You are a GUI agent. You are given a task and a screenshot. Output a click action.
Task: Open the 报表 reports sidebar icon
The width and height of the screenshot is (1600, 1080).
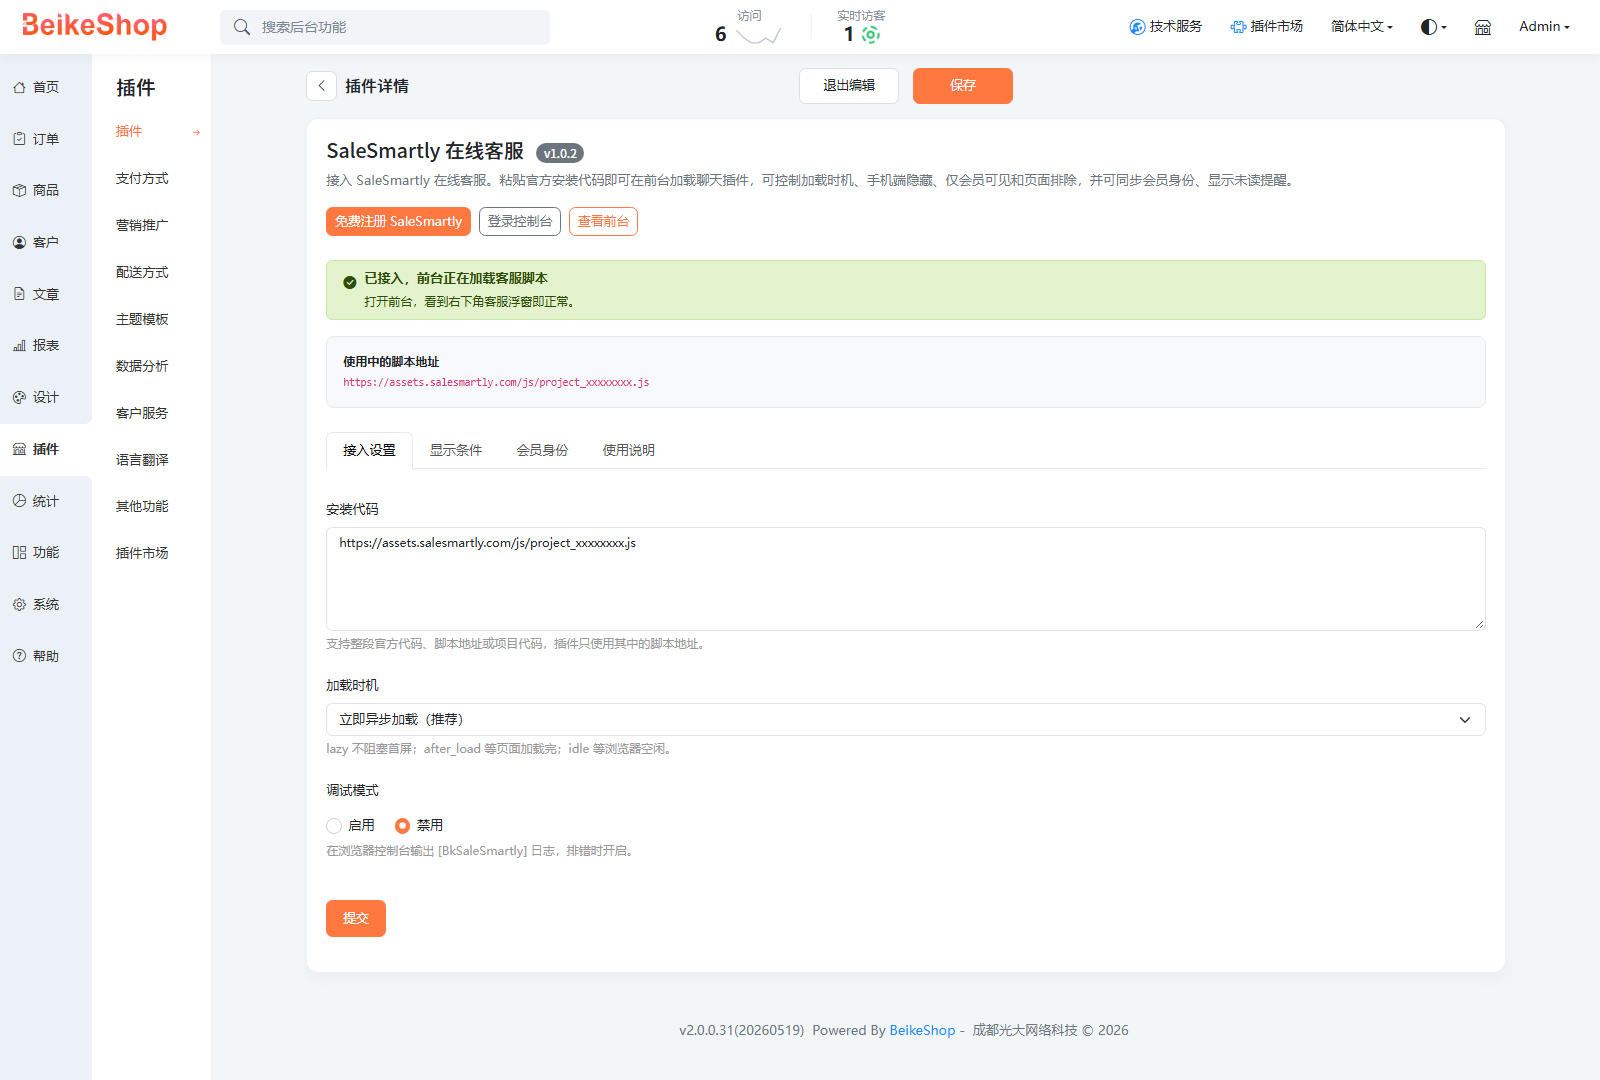(20, 345)
